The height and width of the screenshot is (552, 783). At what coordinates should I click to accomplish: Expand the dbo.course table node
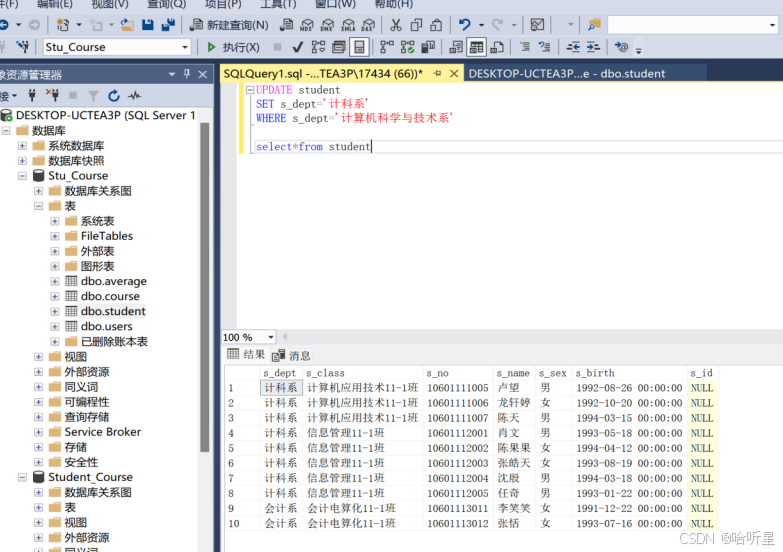click(54, 296)
